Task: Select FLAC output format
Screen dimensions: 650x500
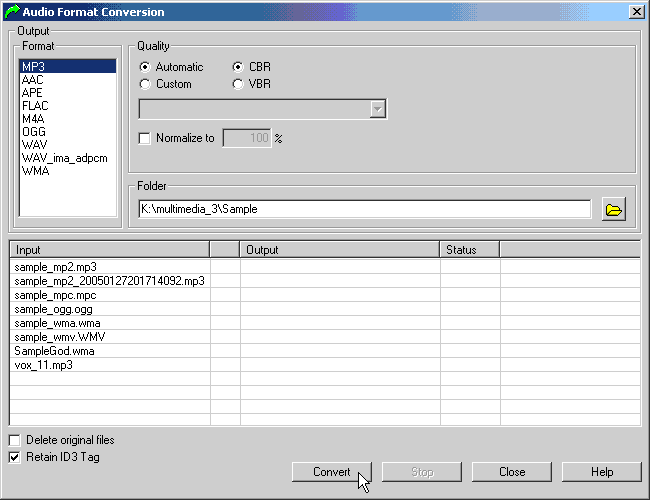Action: pos(68,106)
